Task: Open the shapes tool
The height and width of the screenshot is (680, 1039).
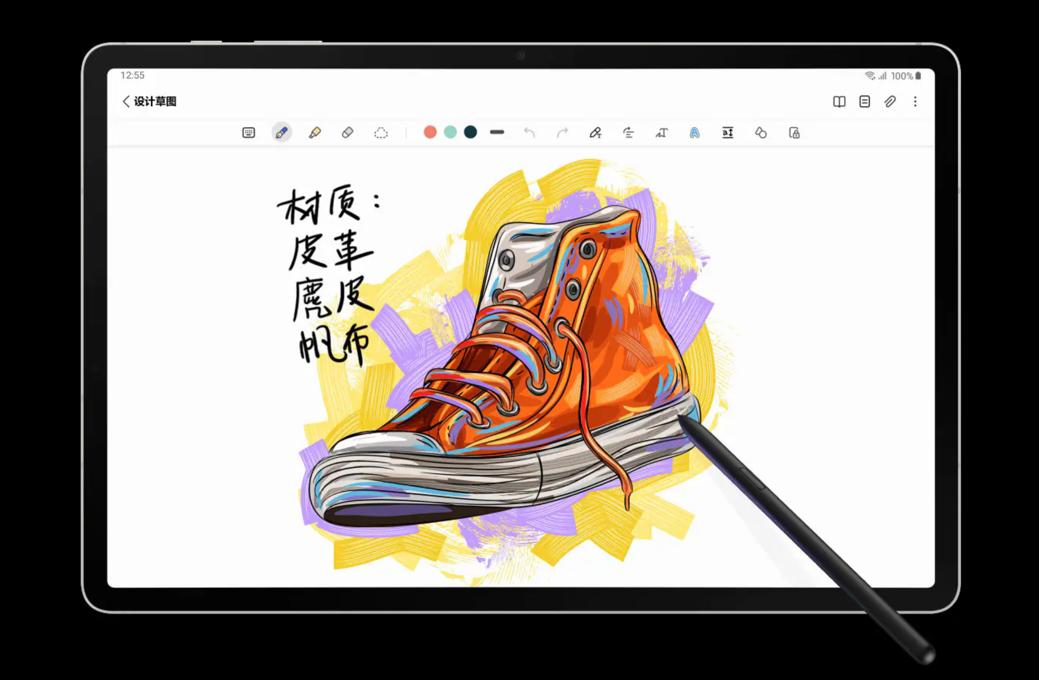Action: click(x=761, y=133)
